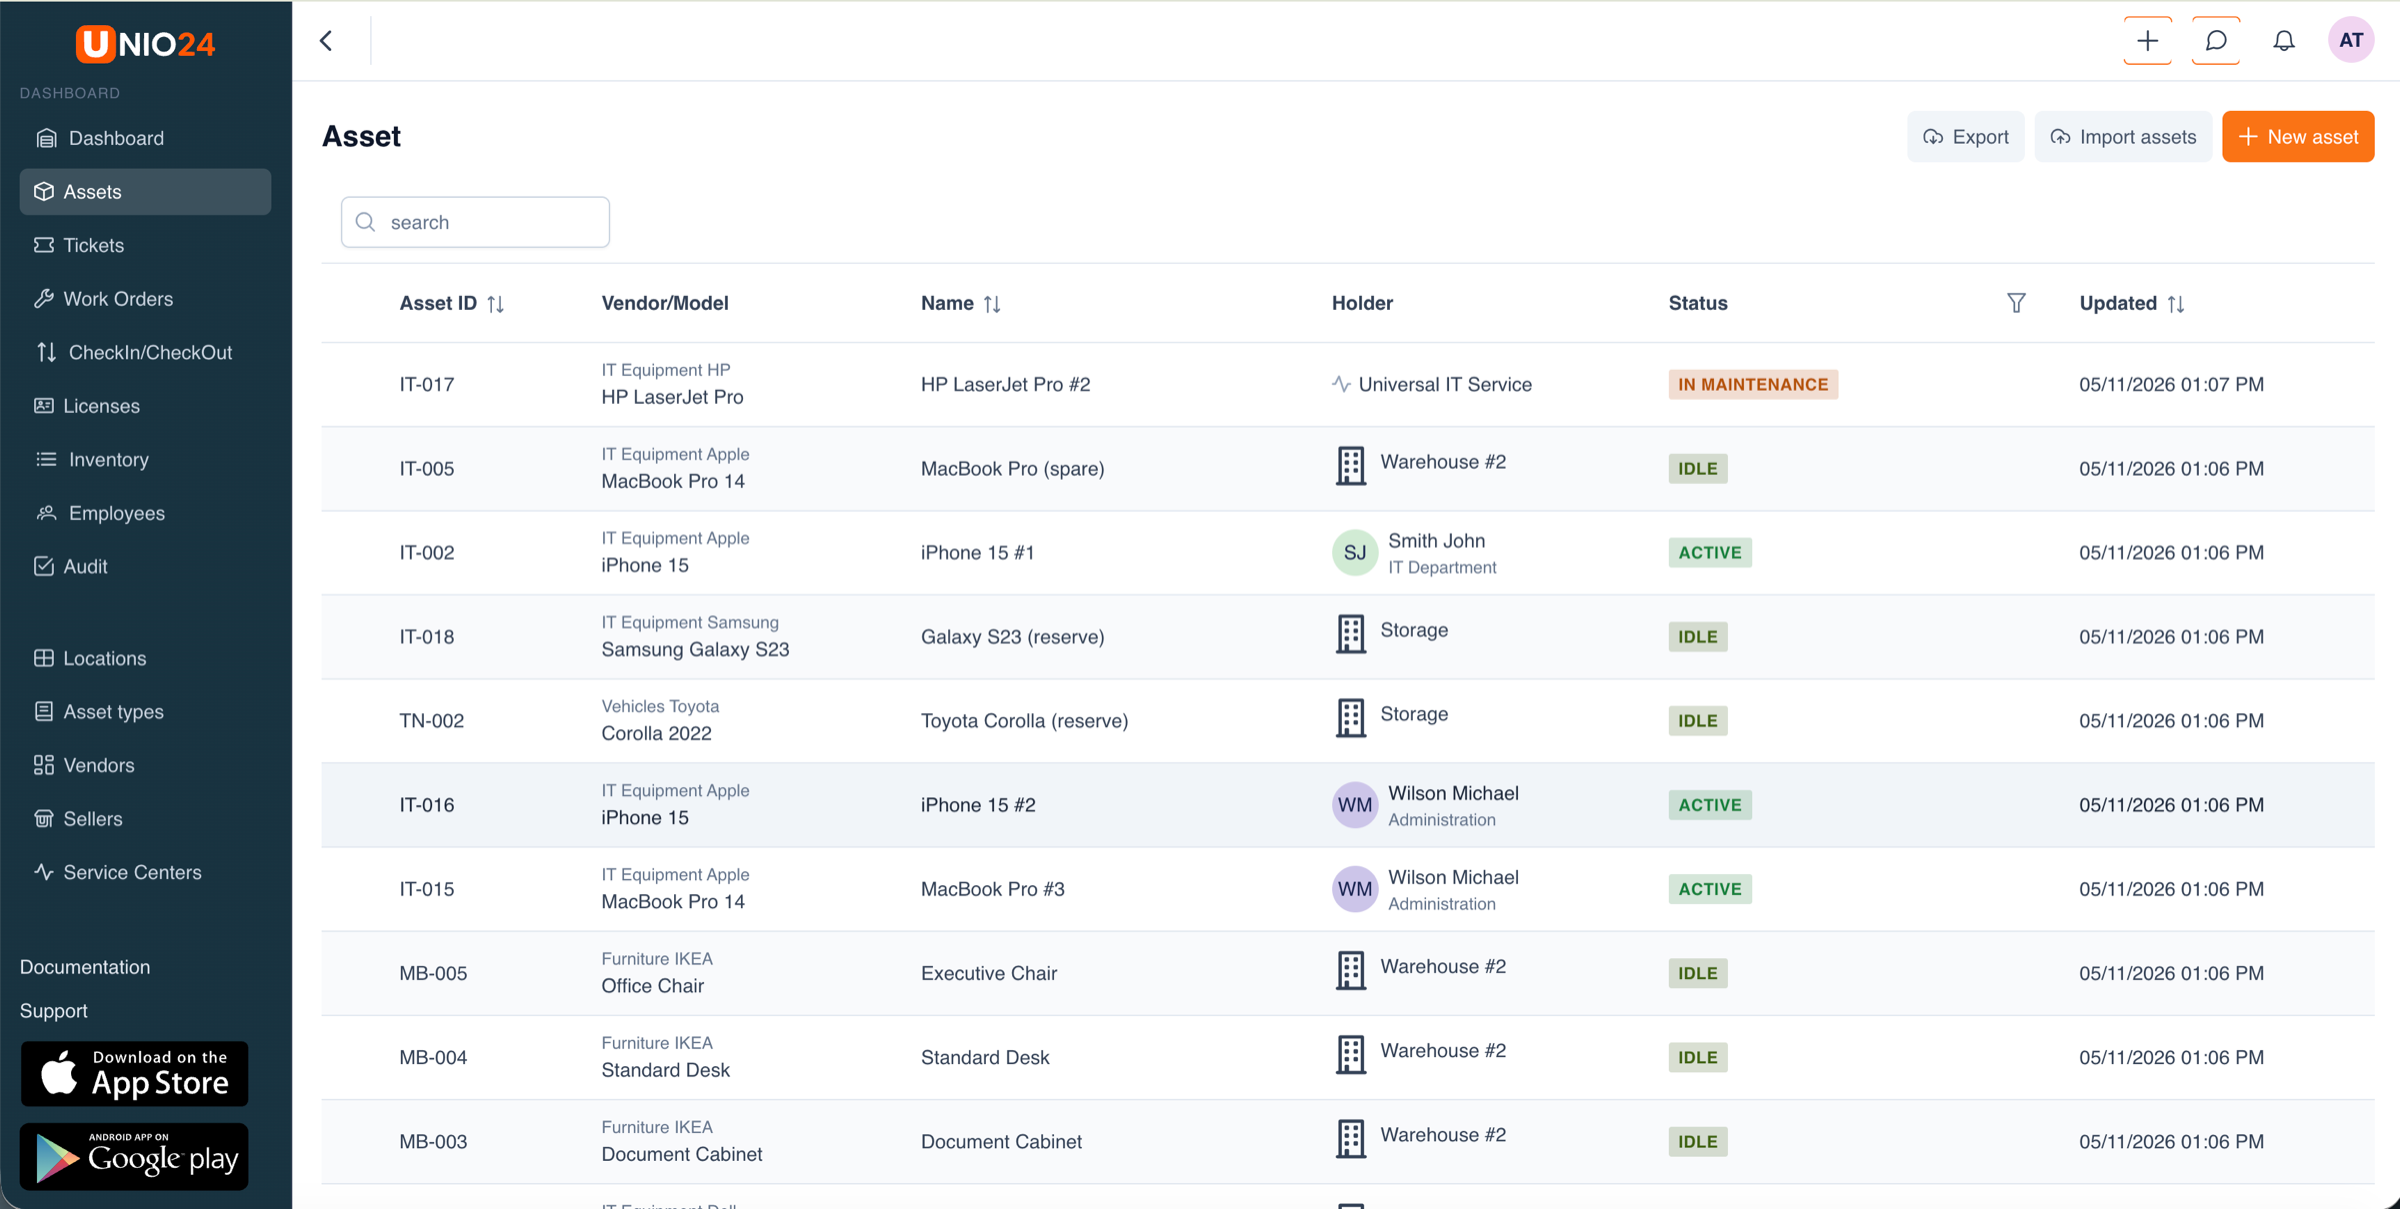Open Inventory in the sidebar

(x=145, y=459)
